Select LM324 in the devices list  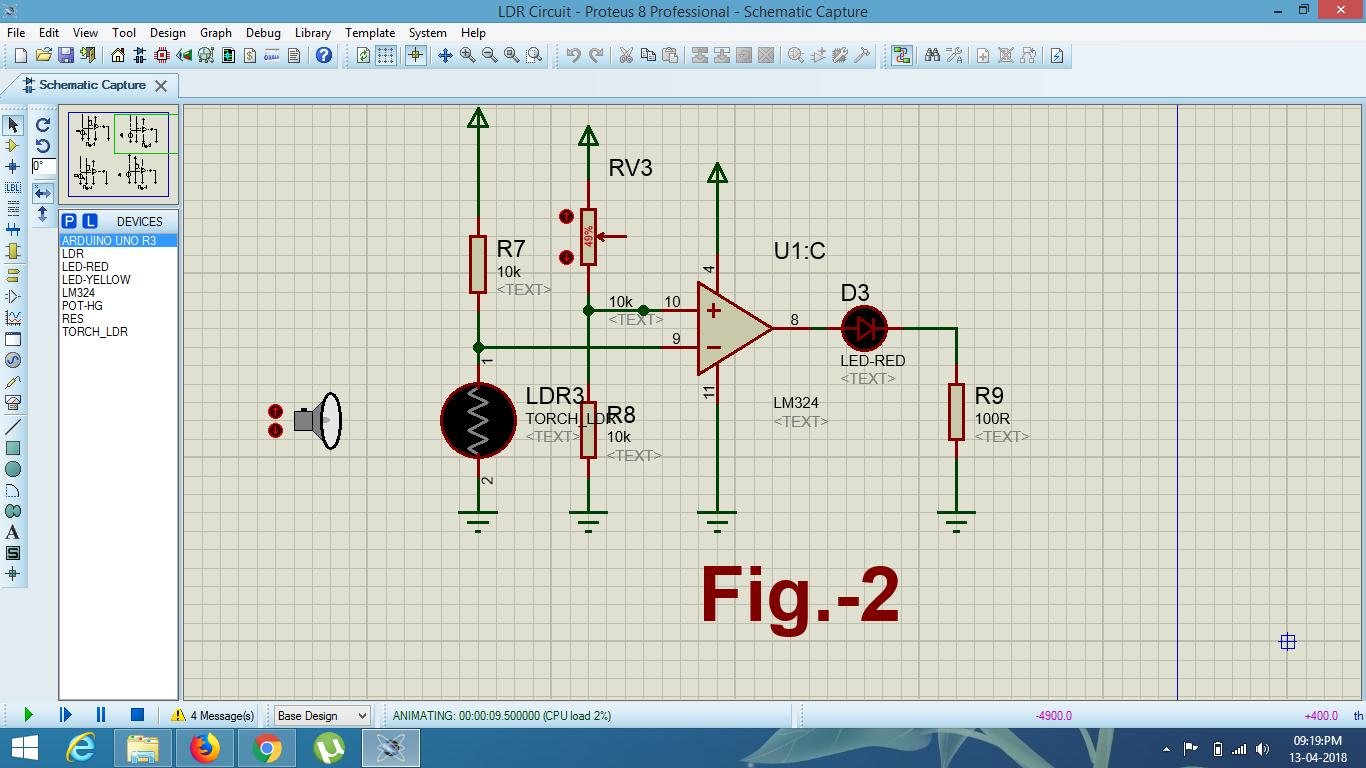(78, 293)
